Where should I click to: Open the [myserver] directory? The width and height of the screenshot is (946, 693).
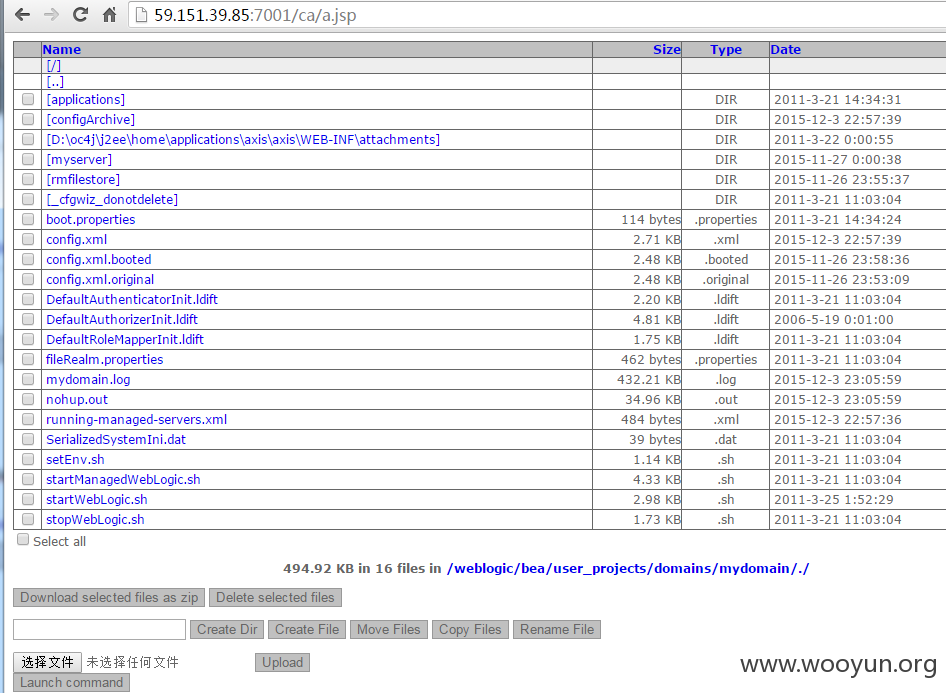79,159
